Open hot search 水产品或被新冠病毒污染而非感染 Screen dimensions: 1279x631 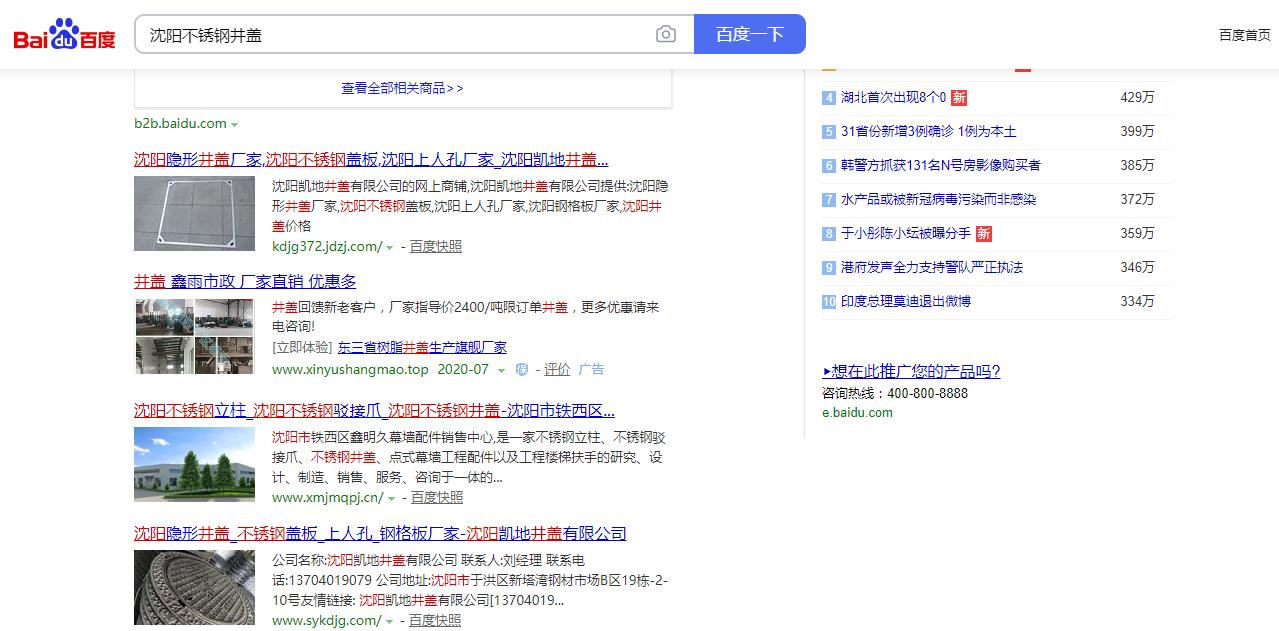tap(939, 200)
